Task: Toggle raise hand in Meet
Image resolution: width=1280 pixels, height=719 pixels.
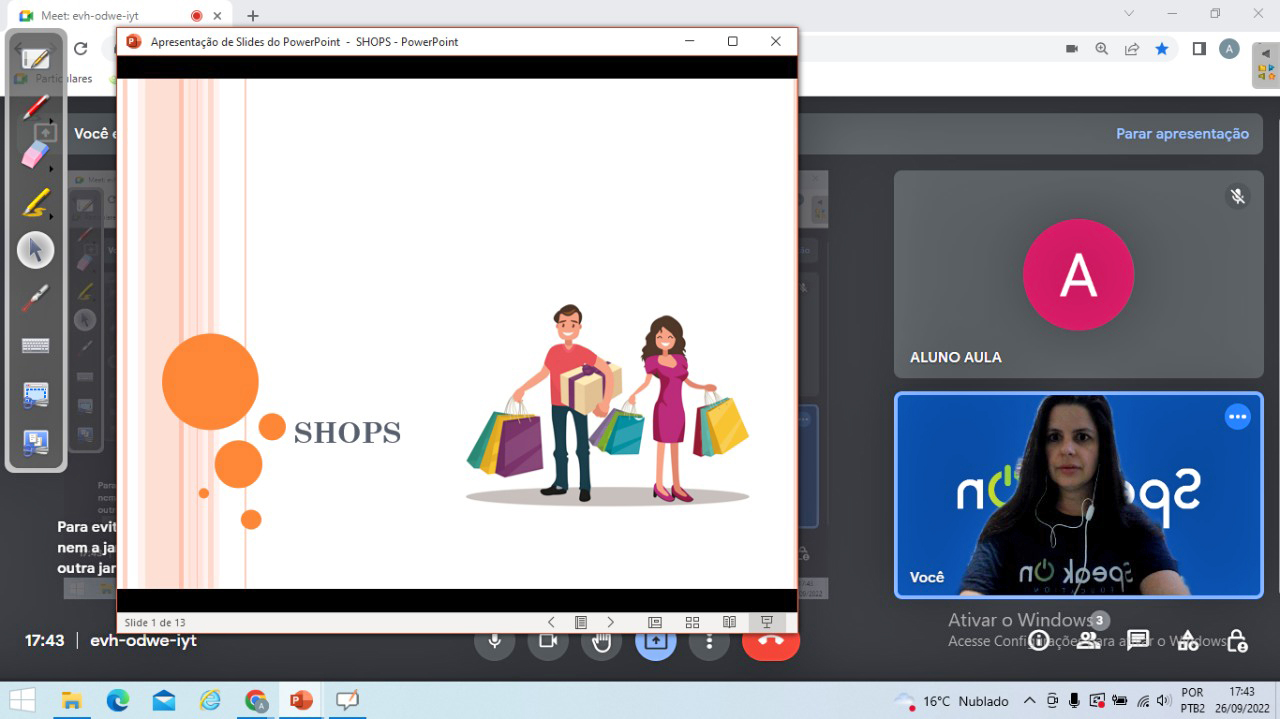Action: pyautogui.click(x=601, y=641)
